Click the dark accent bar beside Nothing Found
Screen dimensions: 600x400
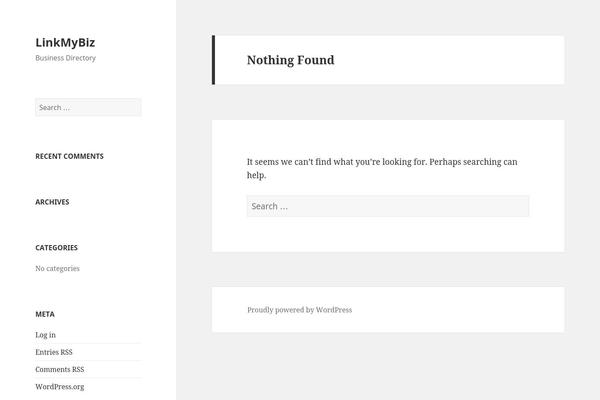click(x=213, y=60)
